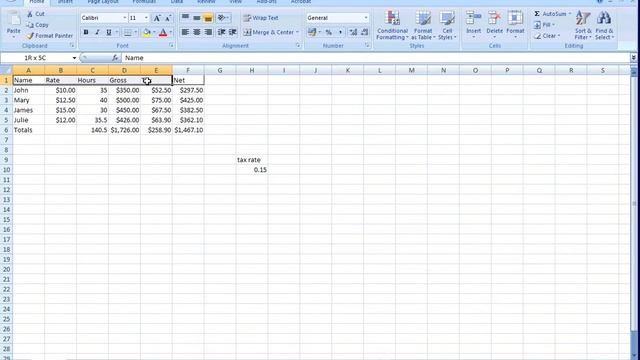Expand the Calibri font name dropdown
Screen dimensions: 640x360
(124, 18)
